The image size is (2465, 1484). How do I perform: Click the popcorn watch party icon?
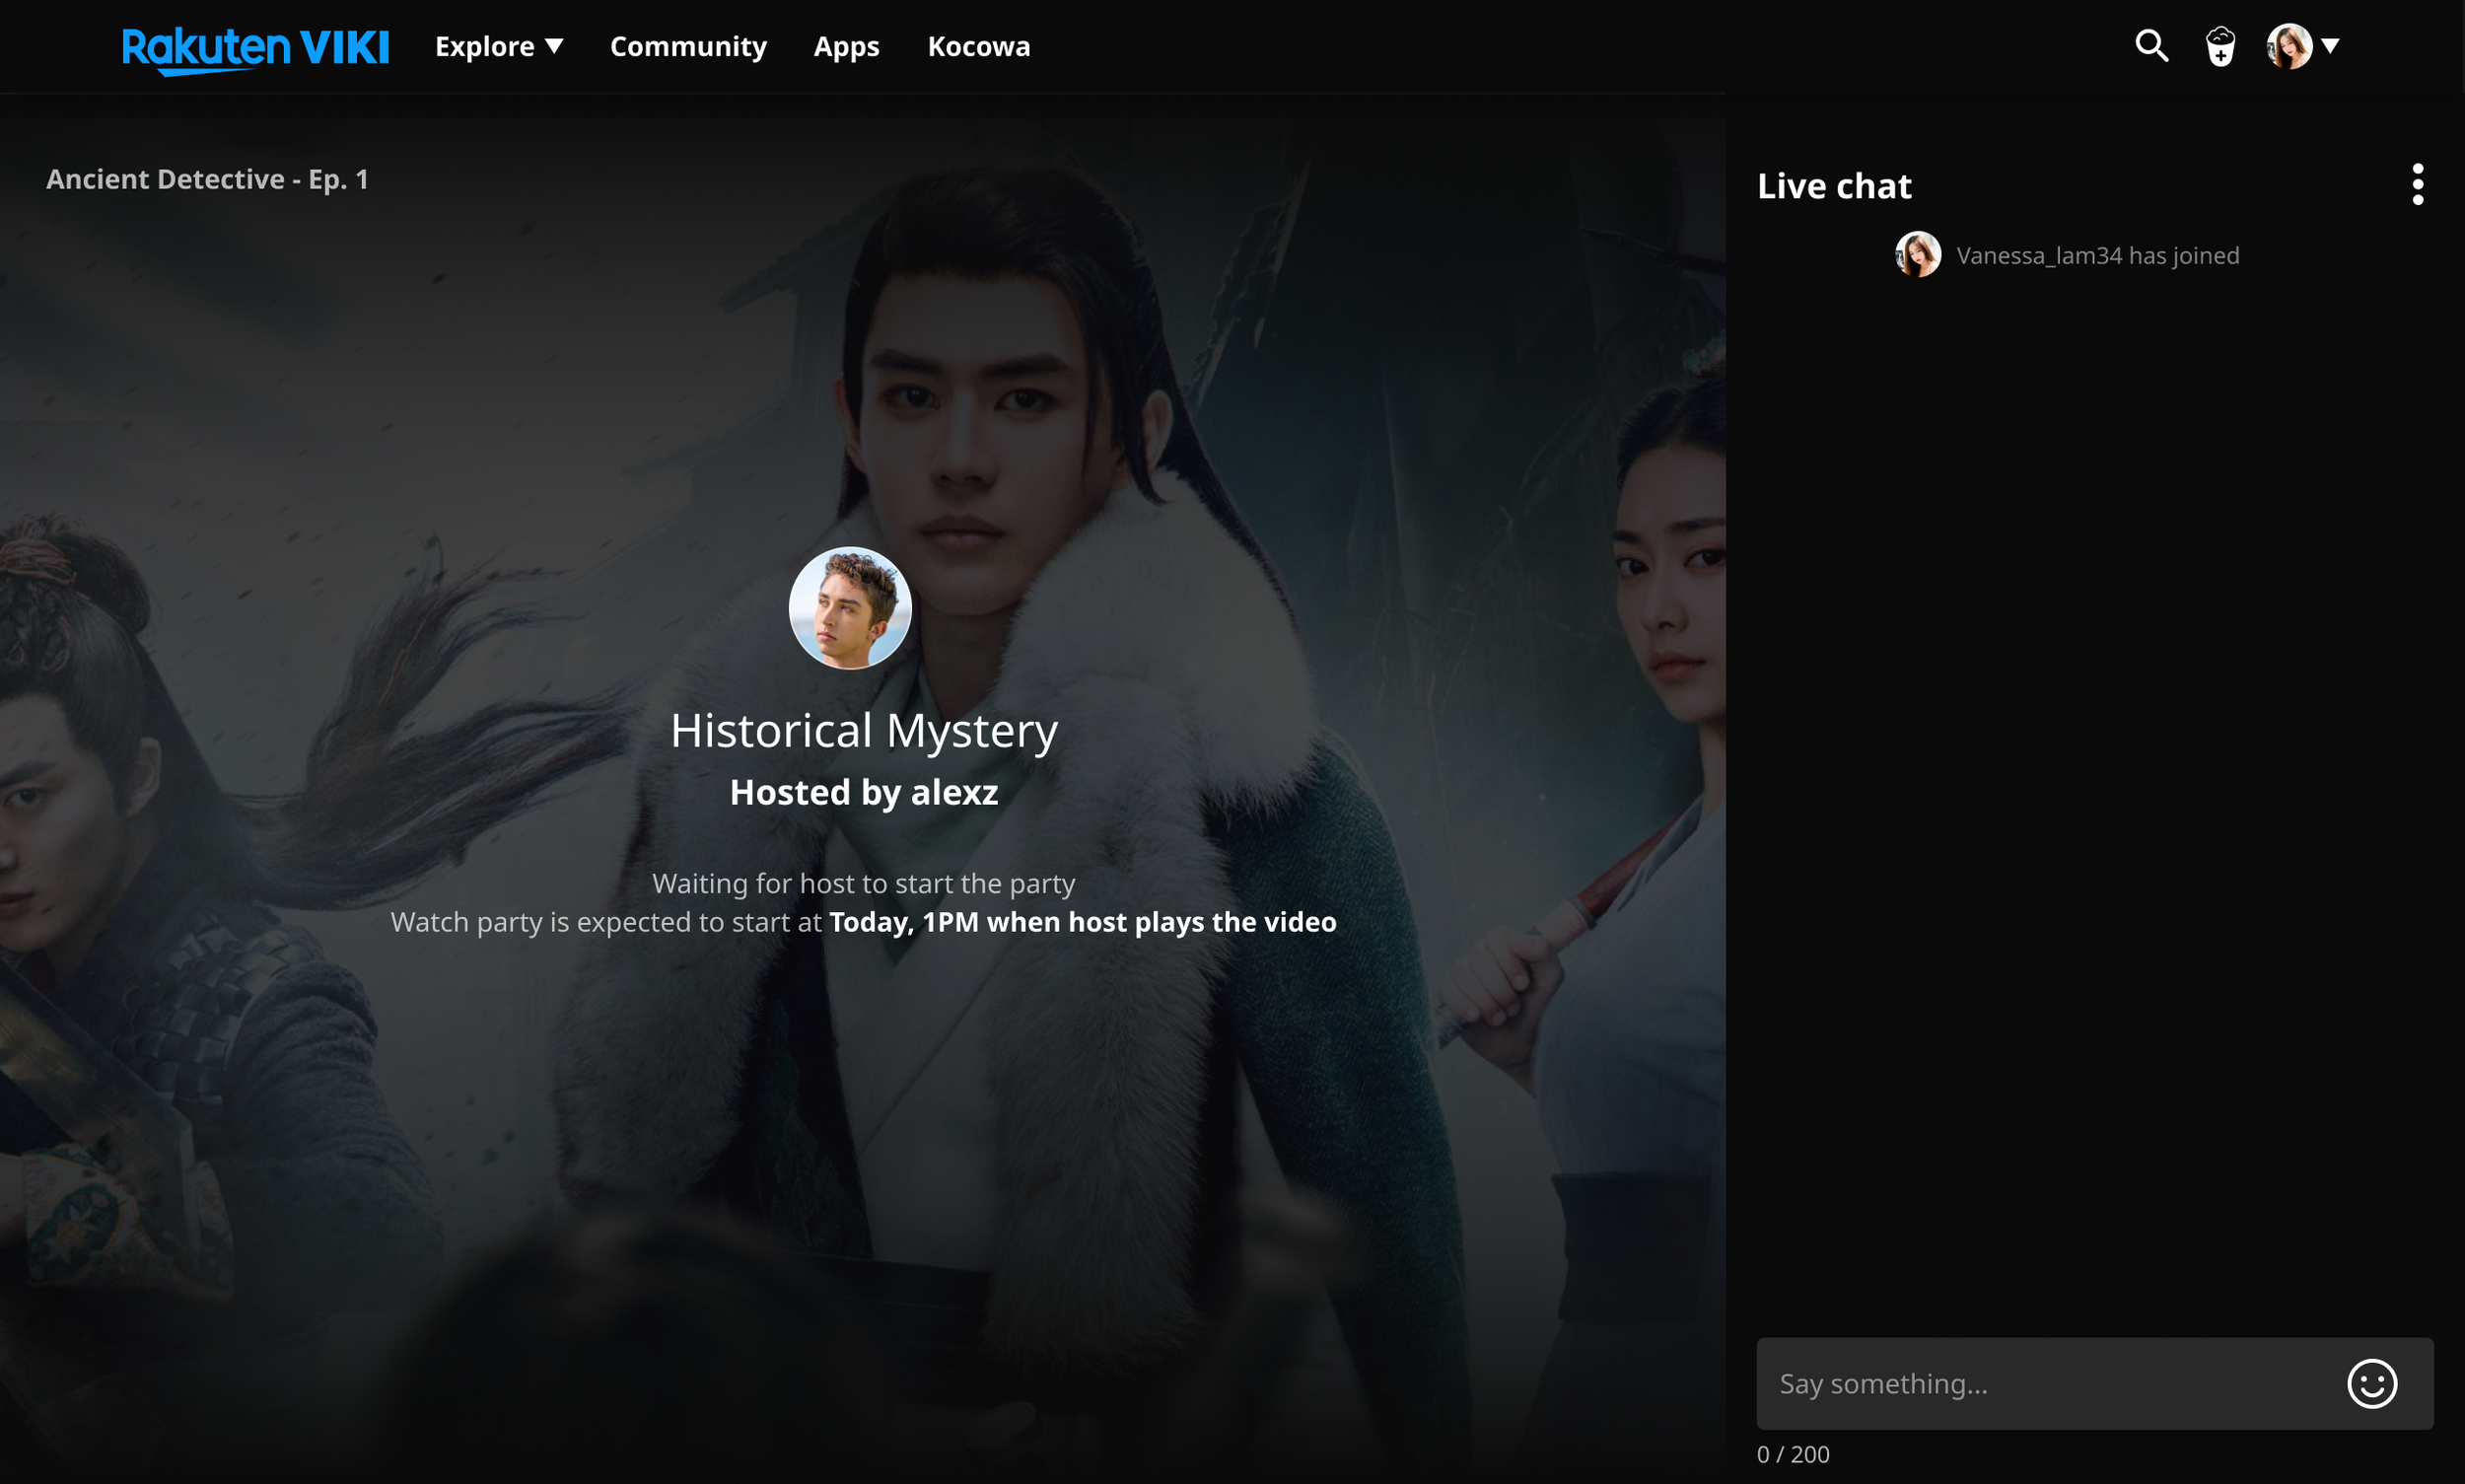pyautogui.click(x=2220, y=46)
